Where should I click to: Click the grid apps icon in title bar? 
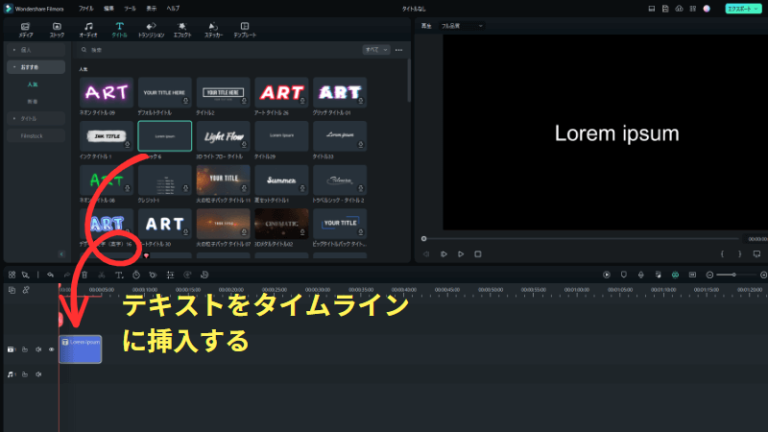pos(693,9)
